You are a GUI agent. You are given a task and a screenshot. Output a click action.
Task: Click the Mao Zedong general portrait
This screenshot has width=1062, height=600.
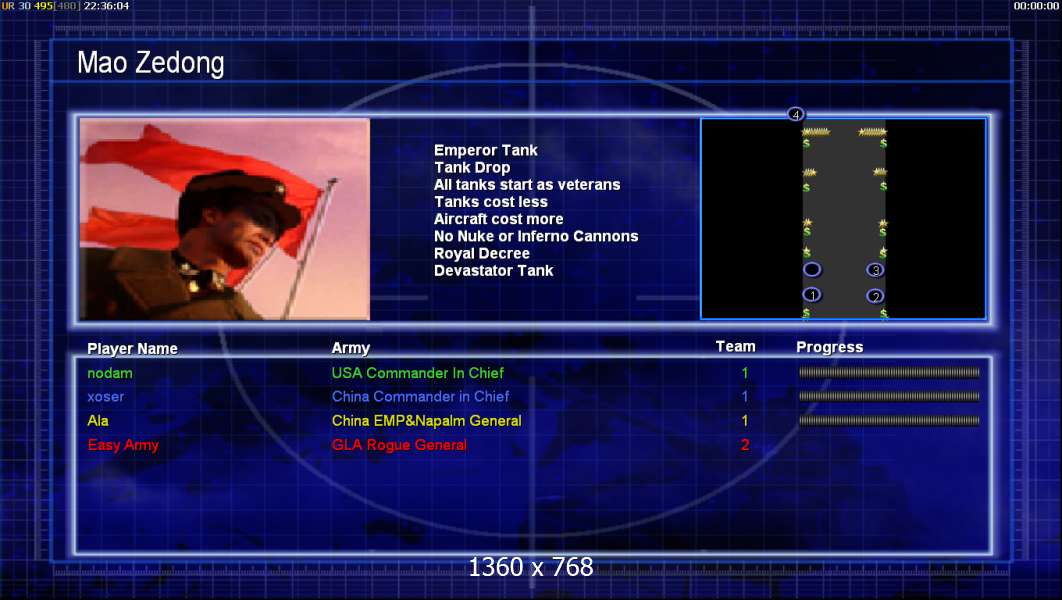pos(225,219)
